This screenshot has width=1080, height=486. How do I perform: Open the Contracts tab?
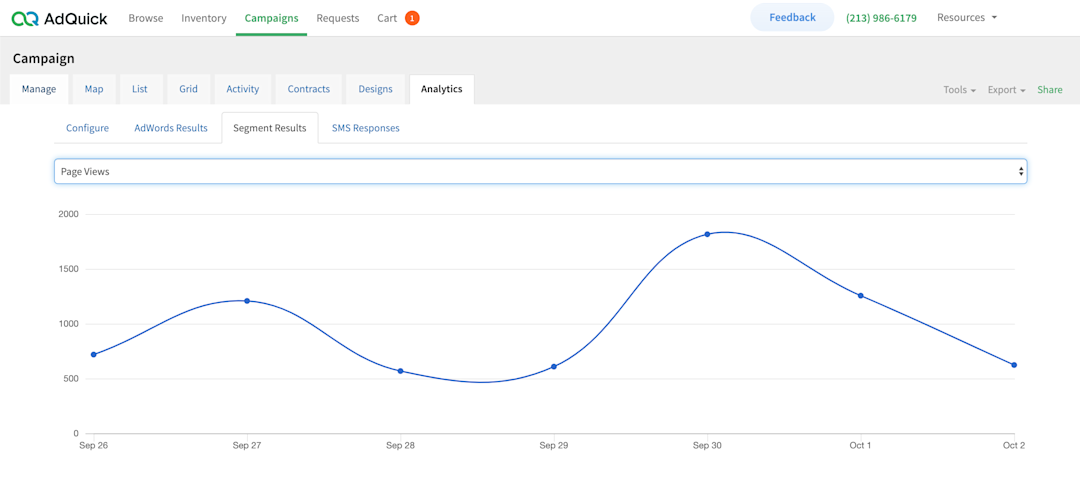(308, 89)
